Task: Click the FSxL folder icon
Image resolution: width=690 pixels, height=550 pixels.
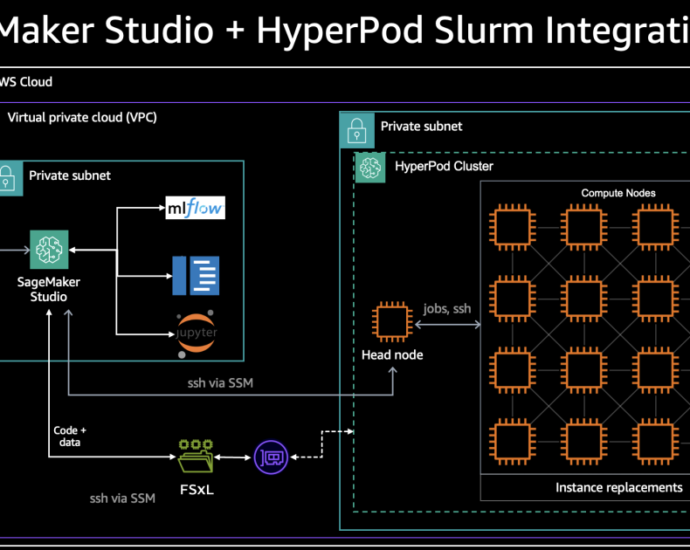Action: (196, 456)
